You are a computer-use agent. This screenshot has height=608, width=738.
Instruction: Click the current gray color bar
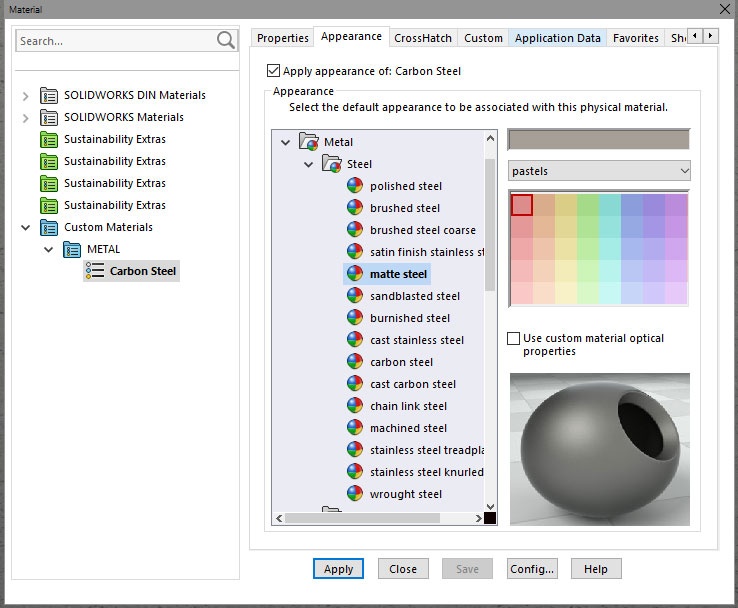(599, 139)
